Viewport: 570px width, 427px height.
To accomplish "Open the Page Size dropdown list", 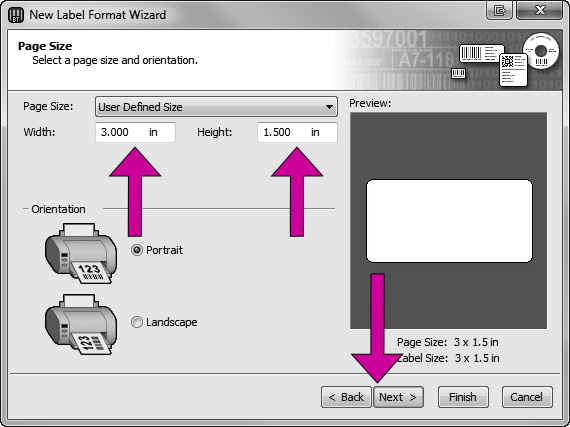I will [216, 107].
